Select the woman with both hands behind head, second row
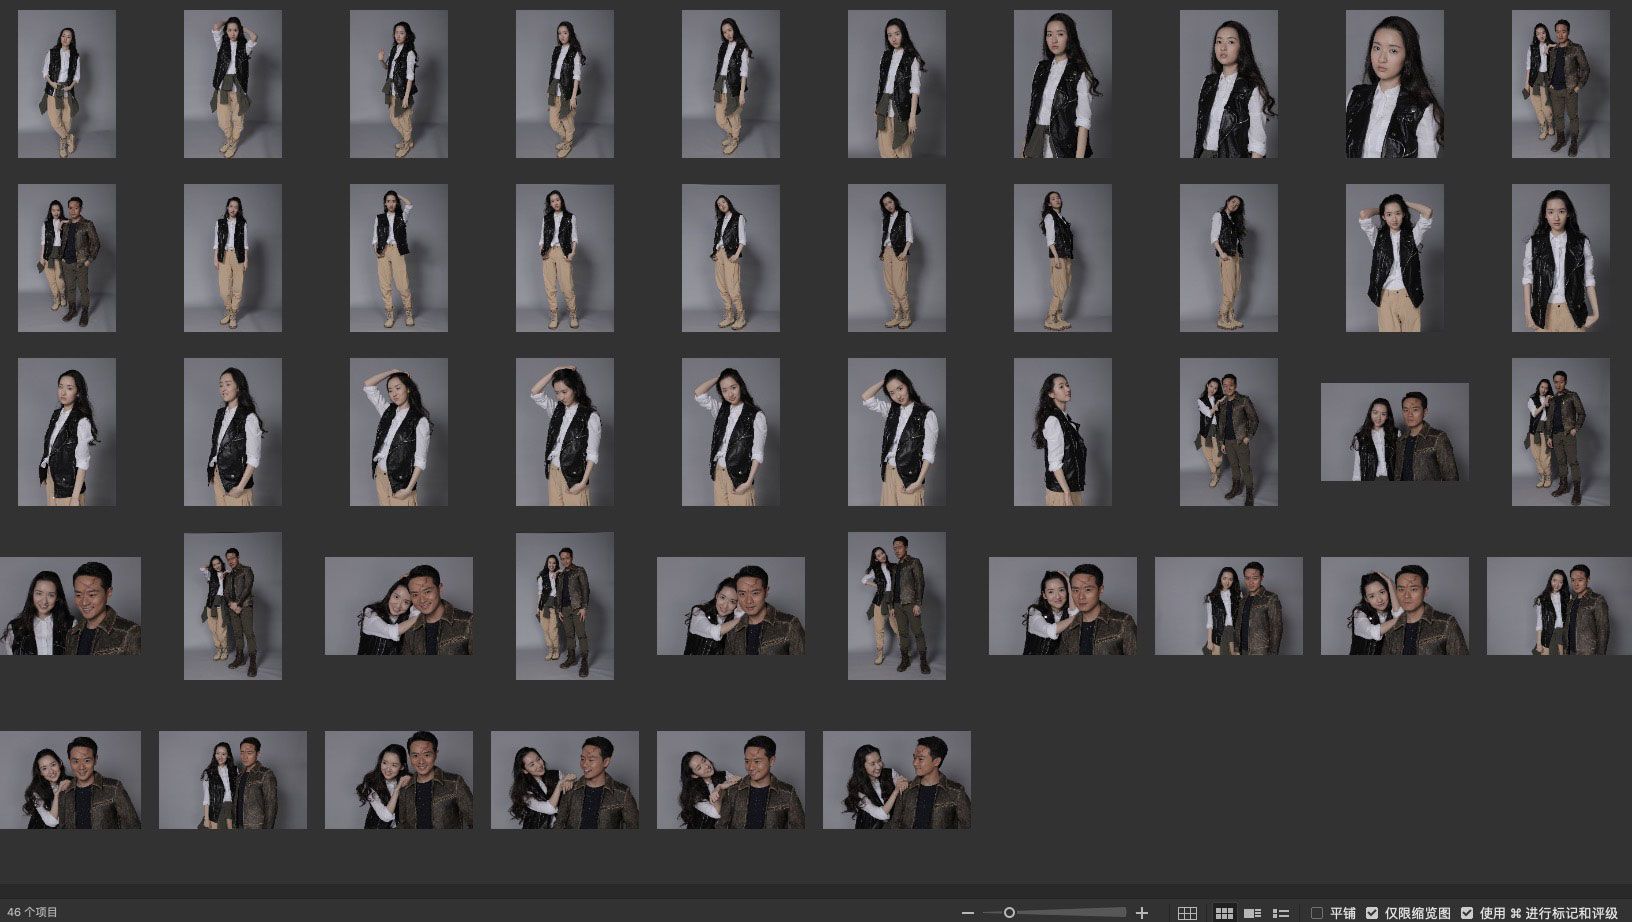Screen dimensions: 1632x922 (1394, 258)
